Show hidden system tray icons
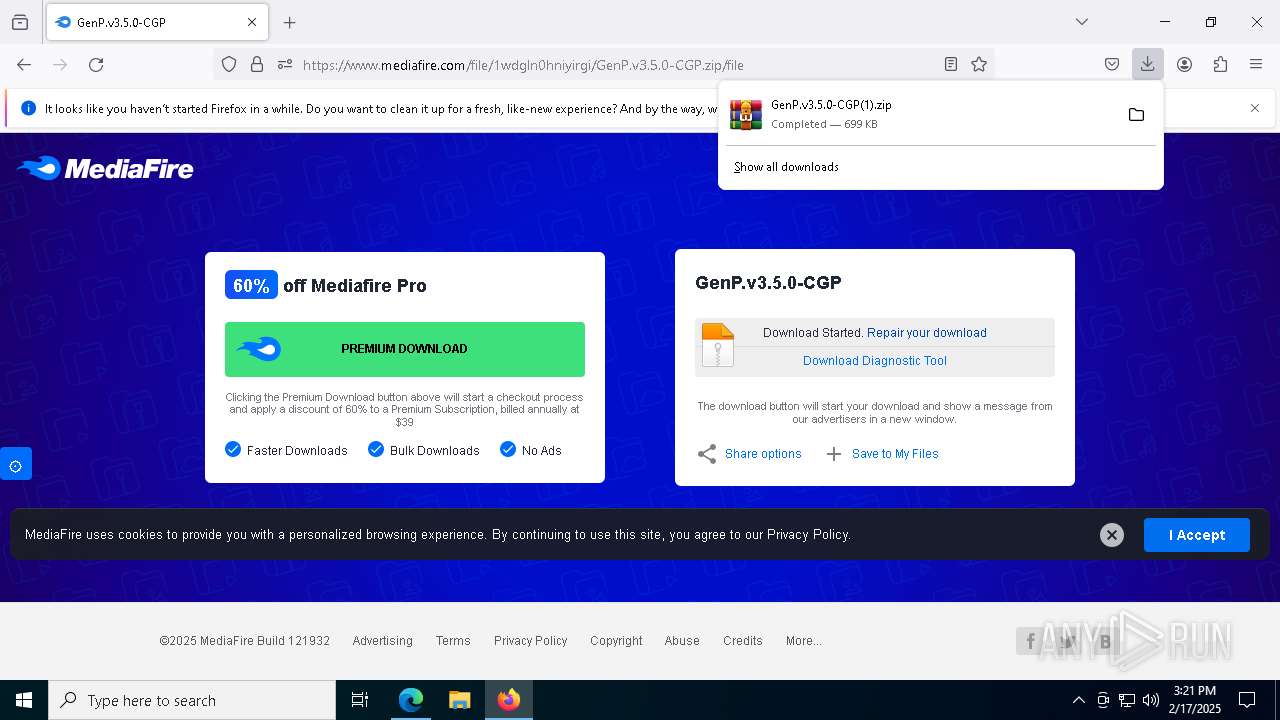 (x=1078, y=700)
